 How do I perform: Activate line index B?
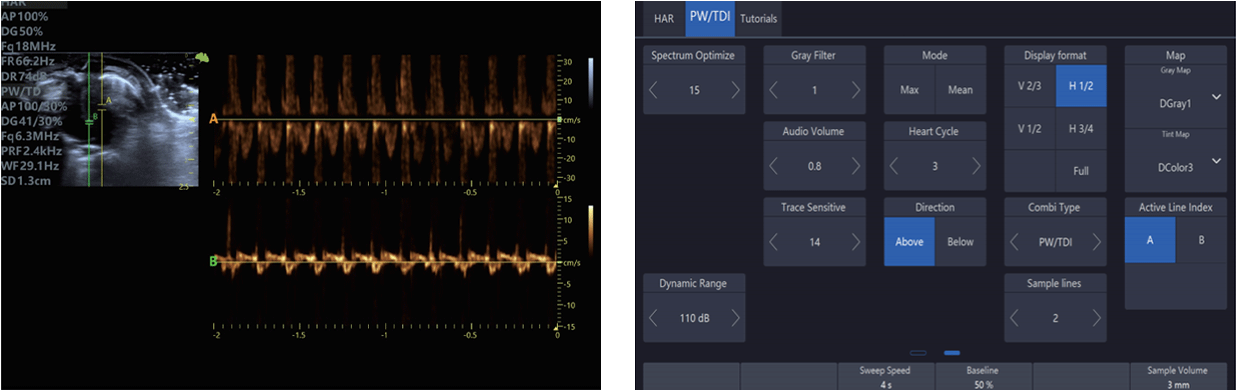pos(1201,241)
